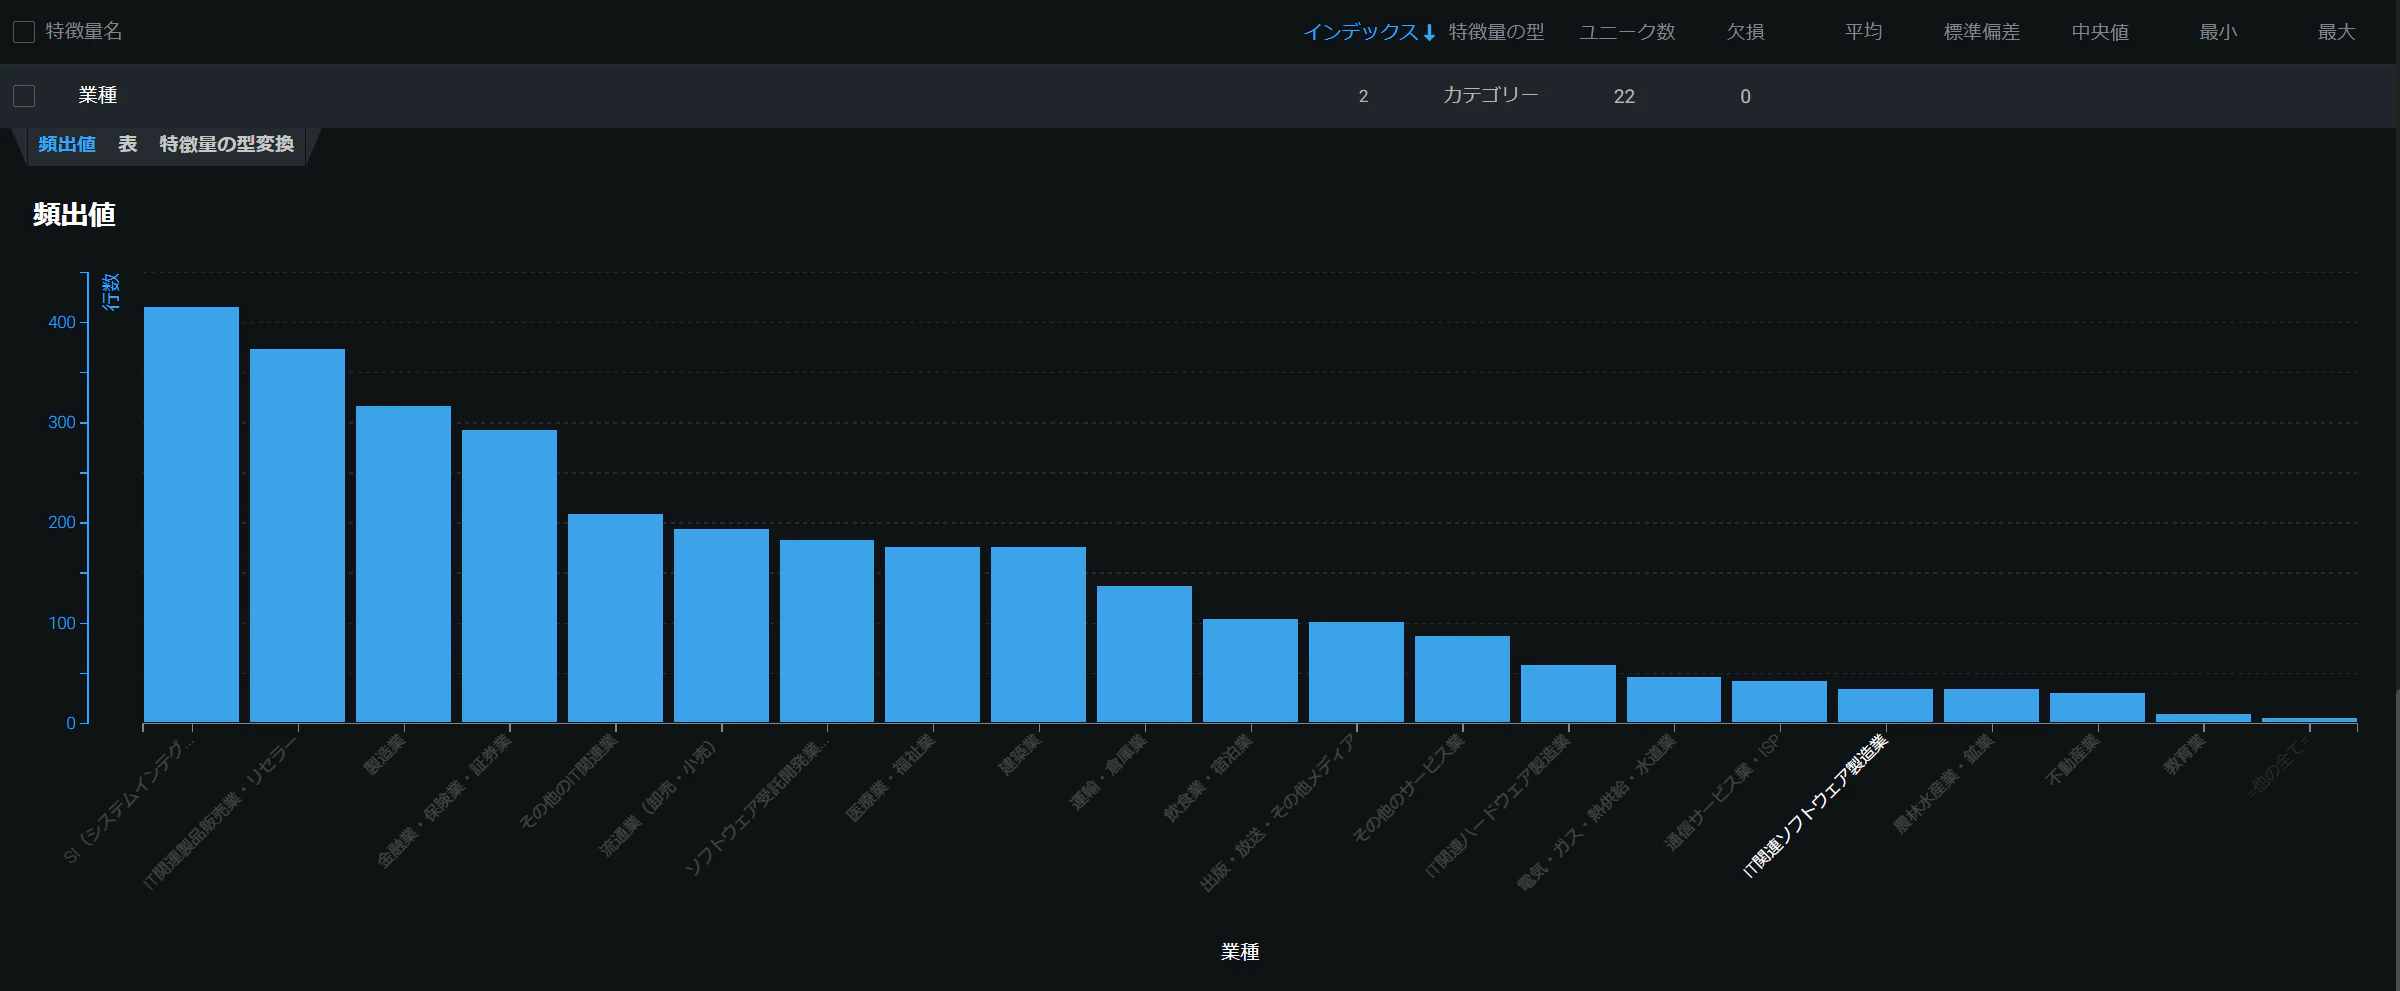Toggle the 特徴量名 select-all checkbox
The image size is (2400, 991).
tap(24, 32)
